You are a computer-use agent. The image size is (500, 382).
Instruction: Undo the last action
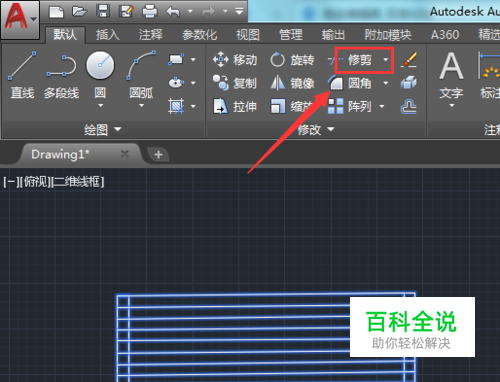(x=173, y=12)
